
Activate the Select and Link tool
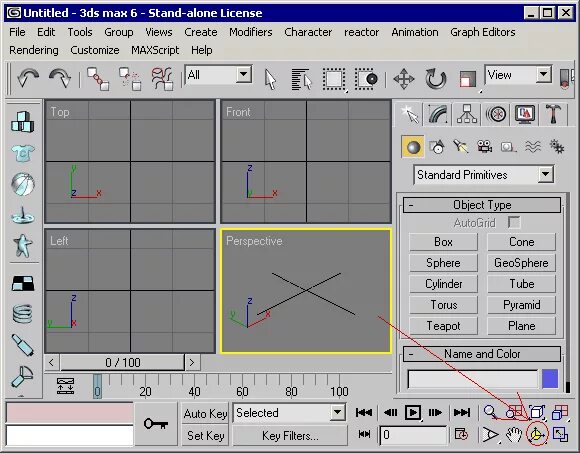98,78
